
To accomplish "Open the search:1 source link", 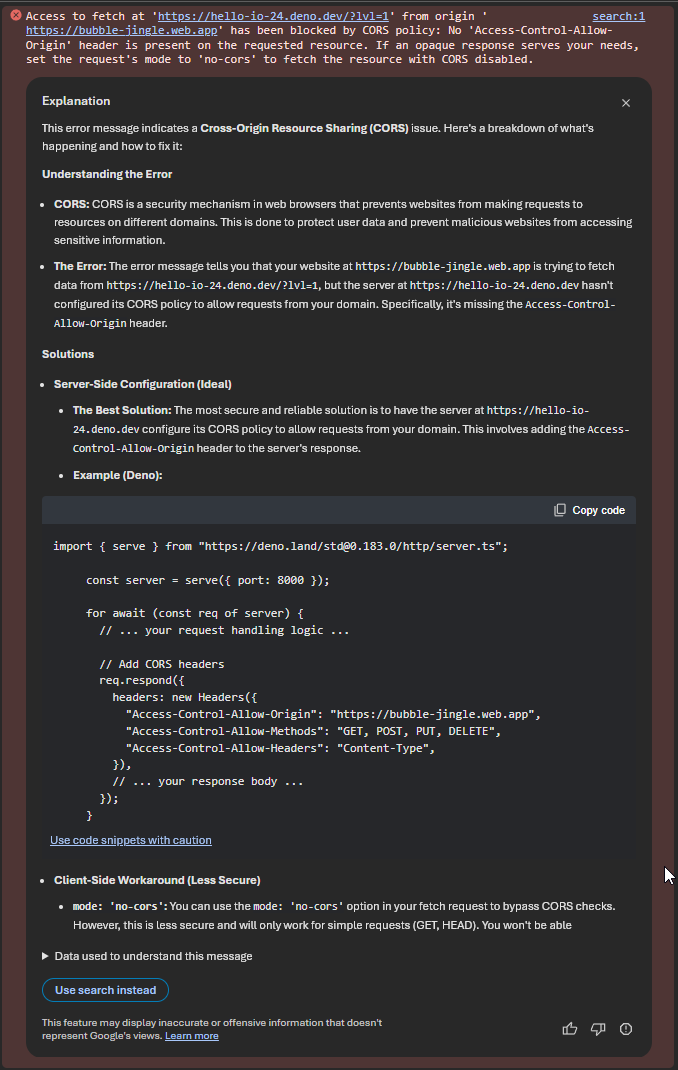I will (x=619, y=16).
